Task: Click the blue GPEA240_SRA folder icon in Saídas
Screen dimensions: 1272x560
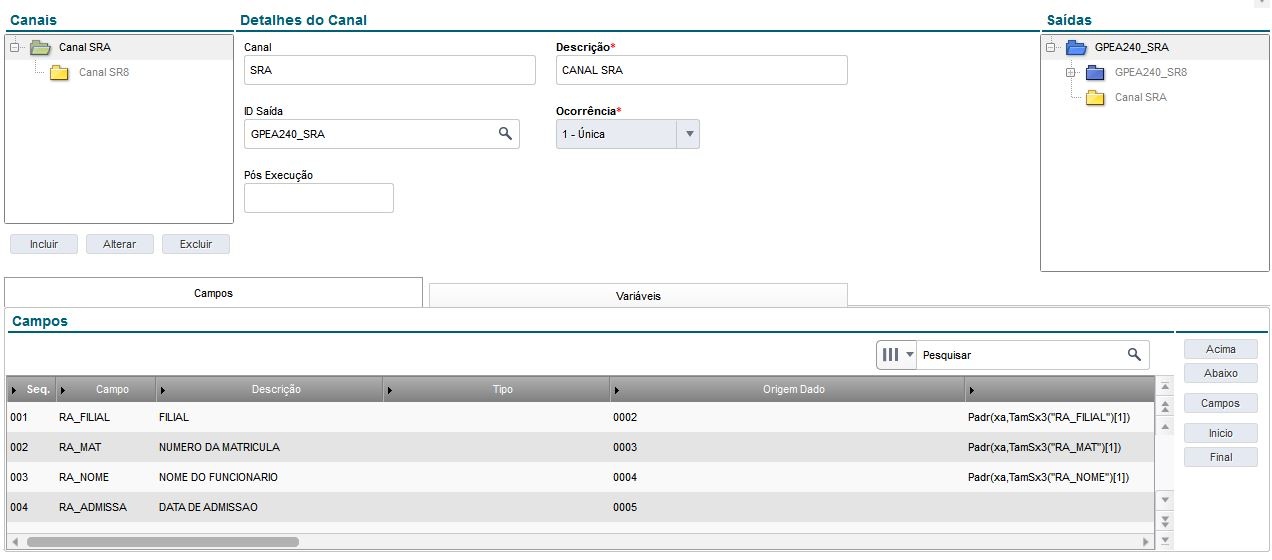Action: click(1076, 47)
